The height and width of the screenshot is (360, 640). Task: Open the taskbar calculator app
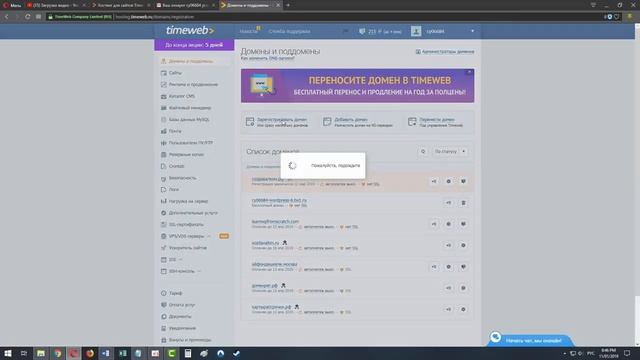point(188,353)
